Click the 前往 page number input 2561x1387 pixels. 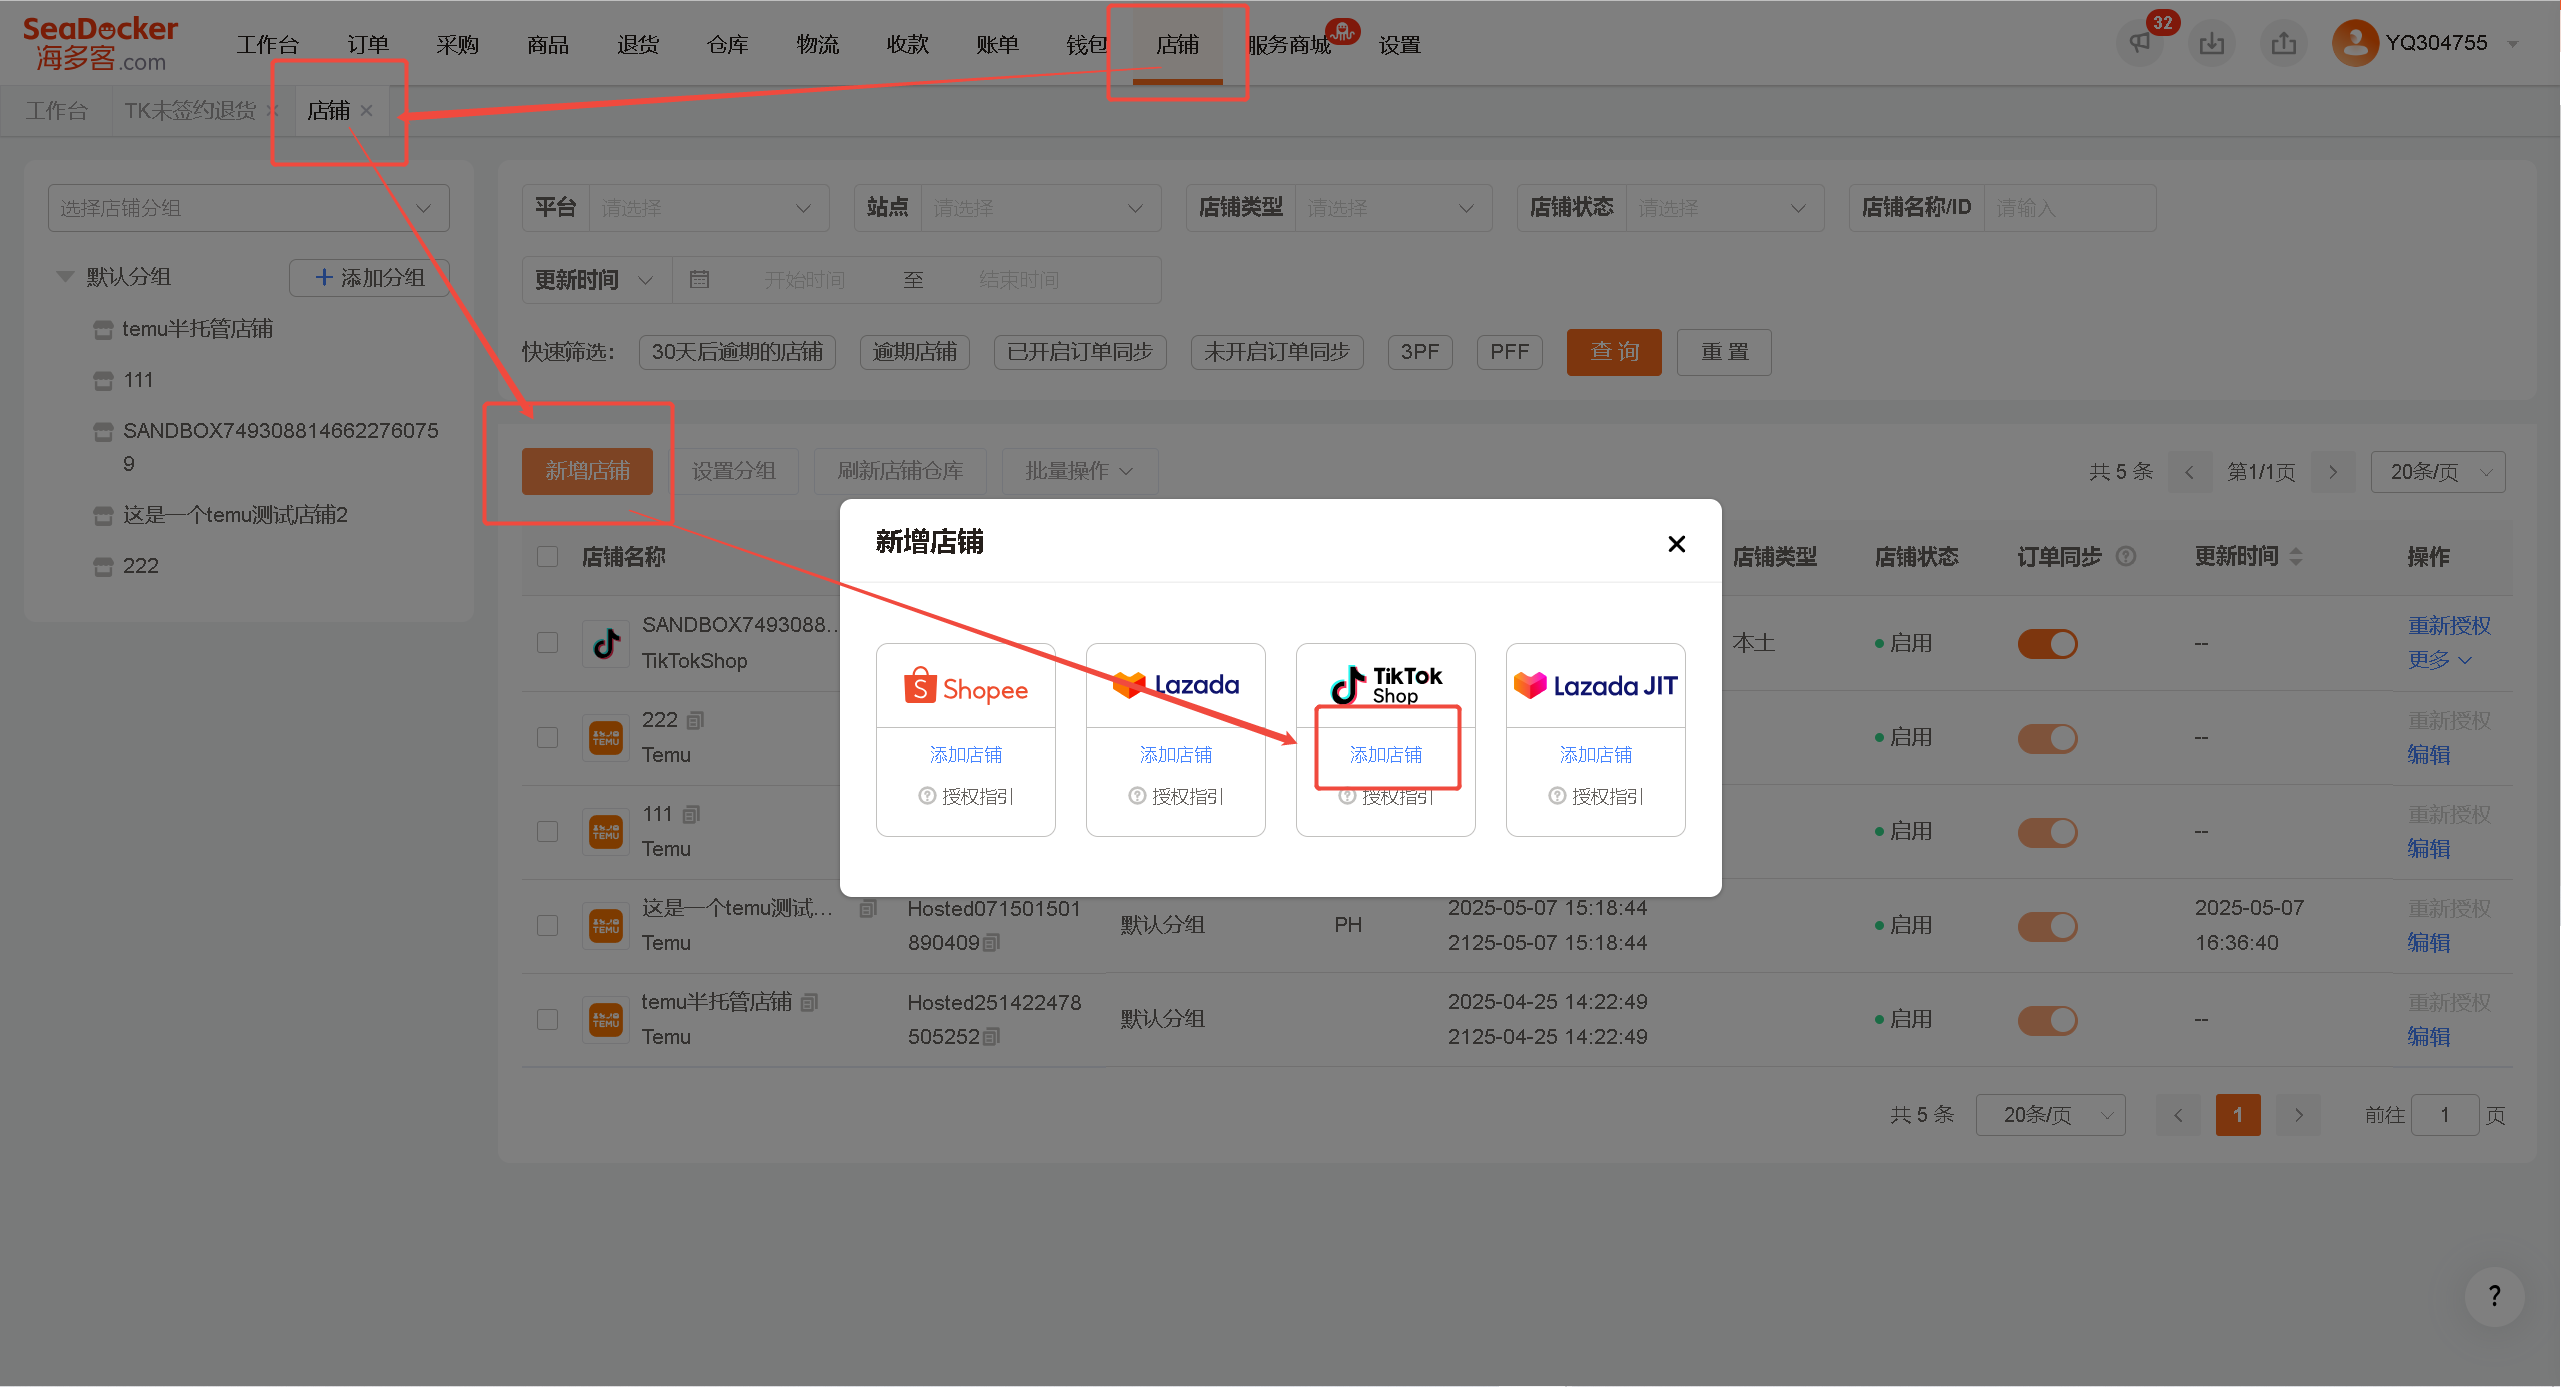point(2445,1115)
